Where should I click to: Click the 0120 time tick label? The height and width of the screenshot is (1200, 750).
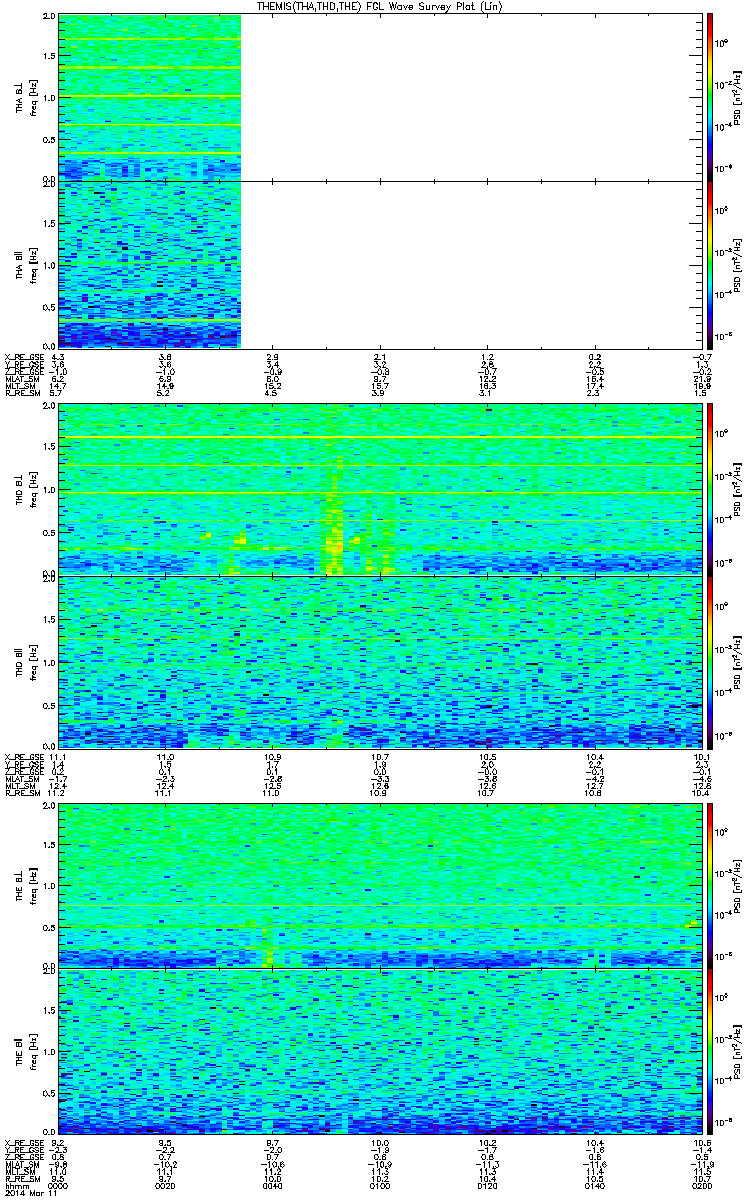(487, 1186)
